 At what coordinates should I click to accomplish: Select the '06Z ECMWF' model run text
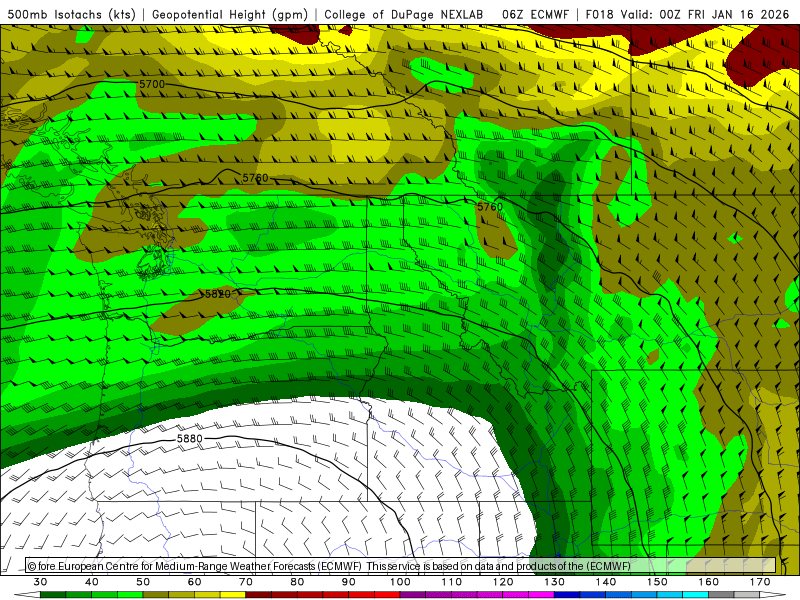tap(535, 14)
